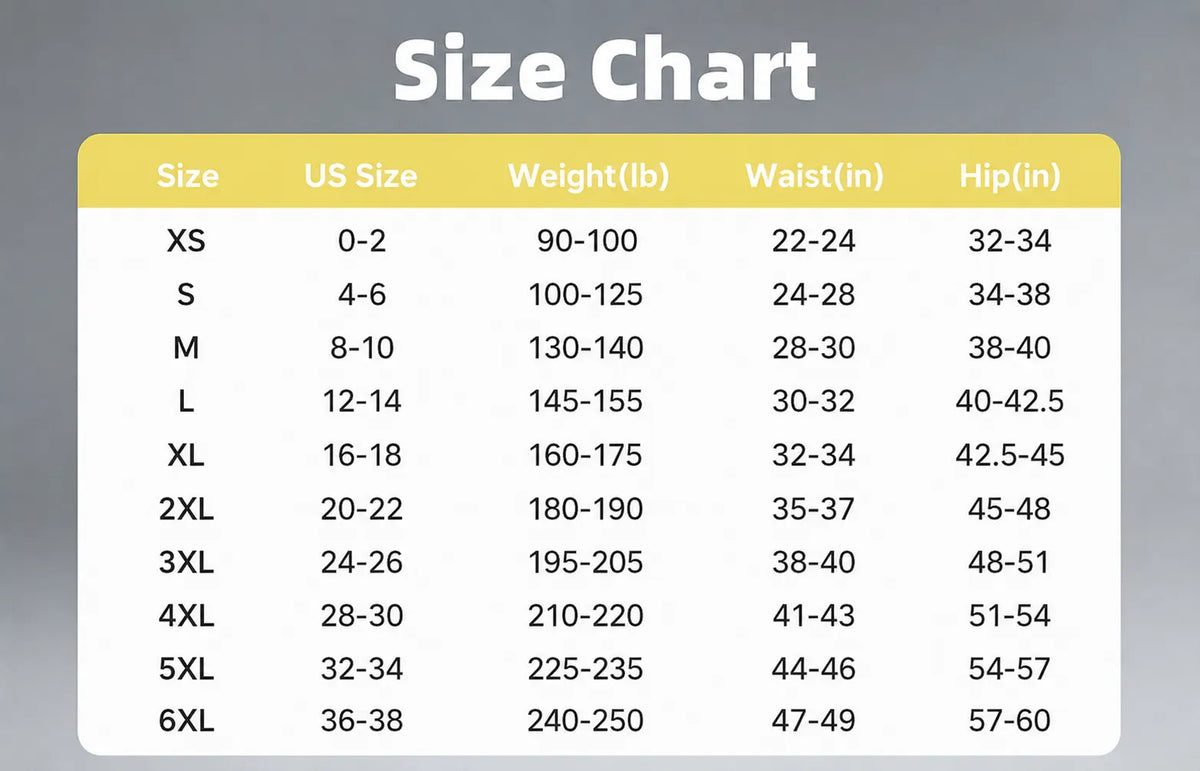Choose the XL size label
Screen dimensions: 1200x771
click(186, 455)
